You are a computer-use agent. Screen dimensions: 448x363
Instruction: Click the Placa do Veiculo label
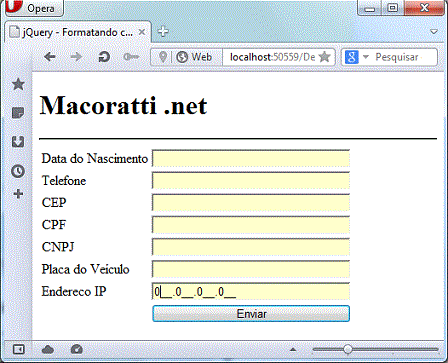coord(85,269)
